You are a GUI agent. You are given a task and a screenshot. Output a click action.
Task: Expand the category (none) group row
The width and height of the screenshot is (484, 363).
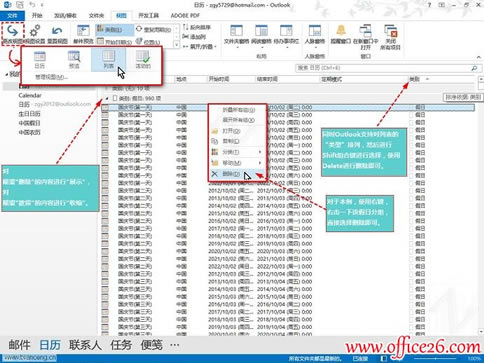tap(107, 88)
